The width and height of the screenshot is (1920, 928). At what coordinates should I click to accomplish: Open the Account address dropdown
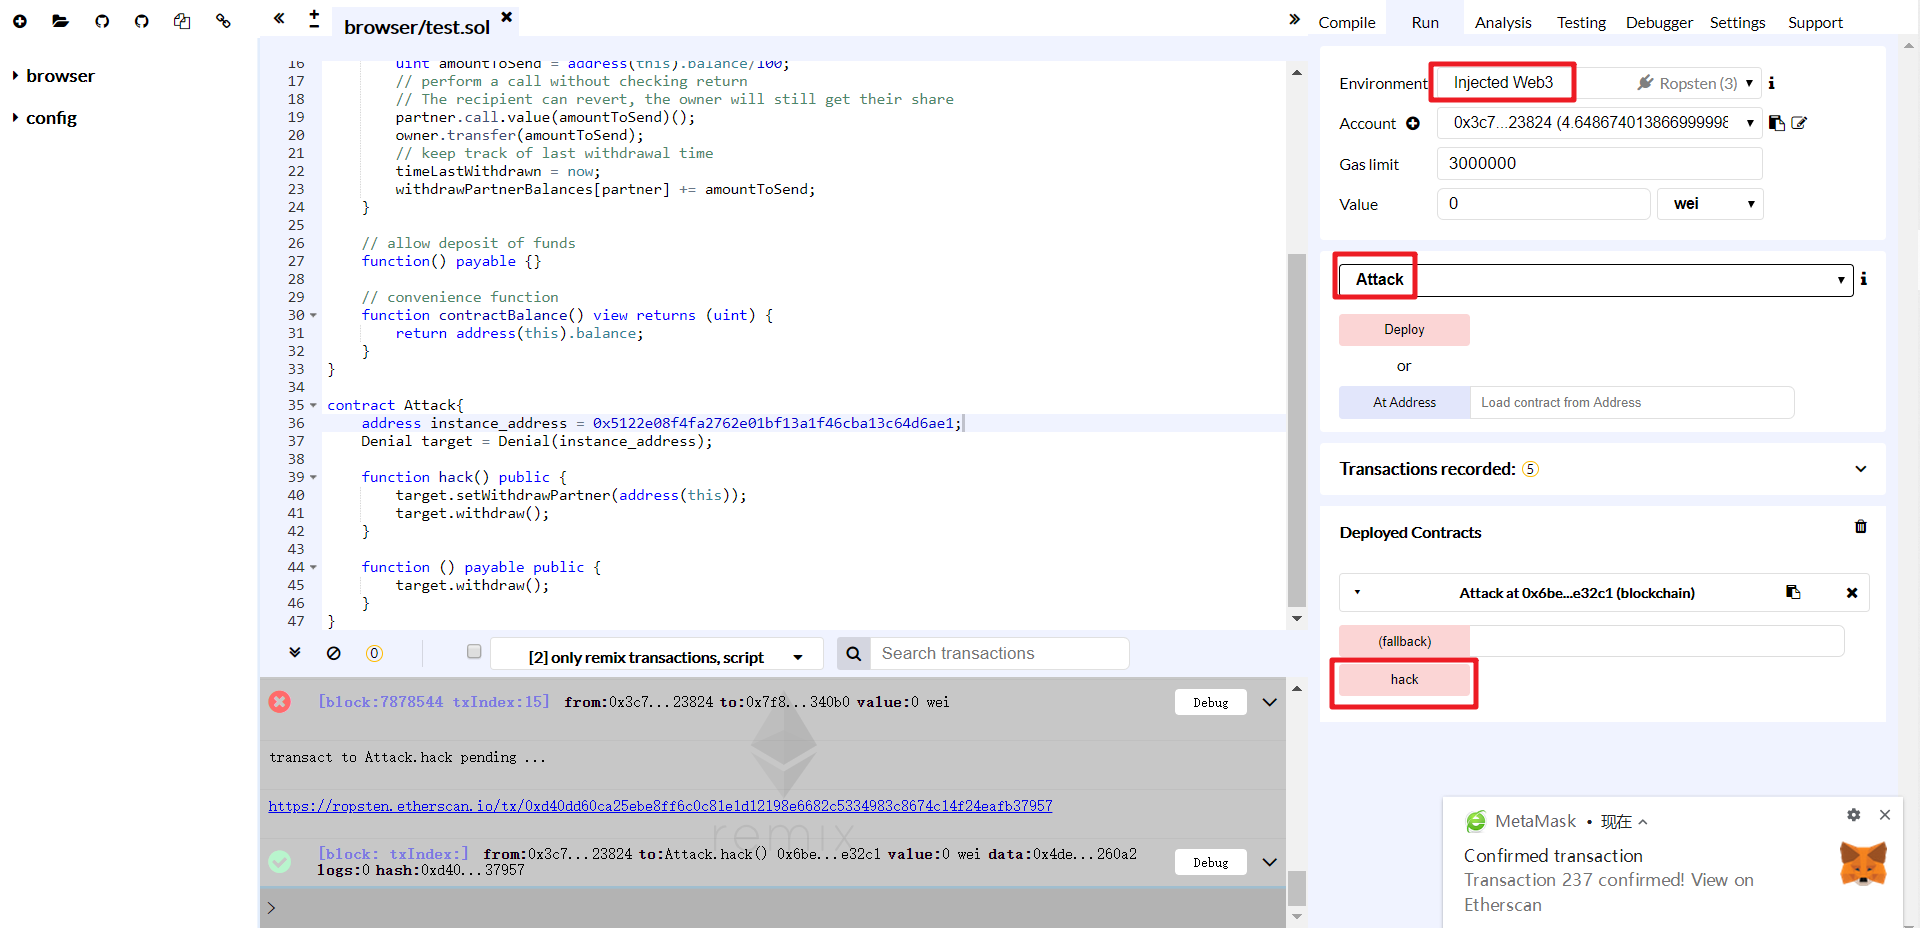(1600, 123)
